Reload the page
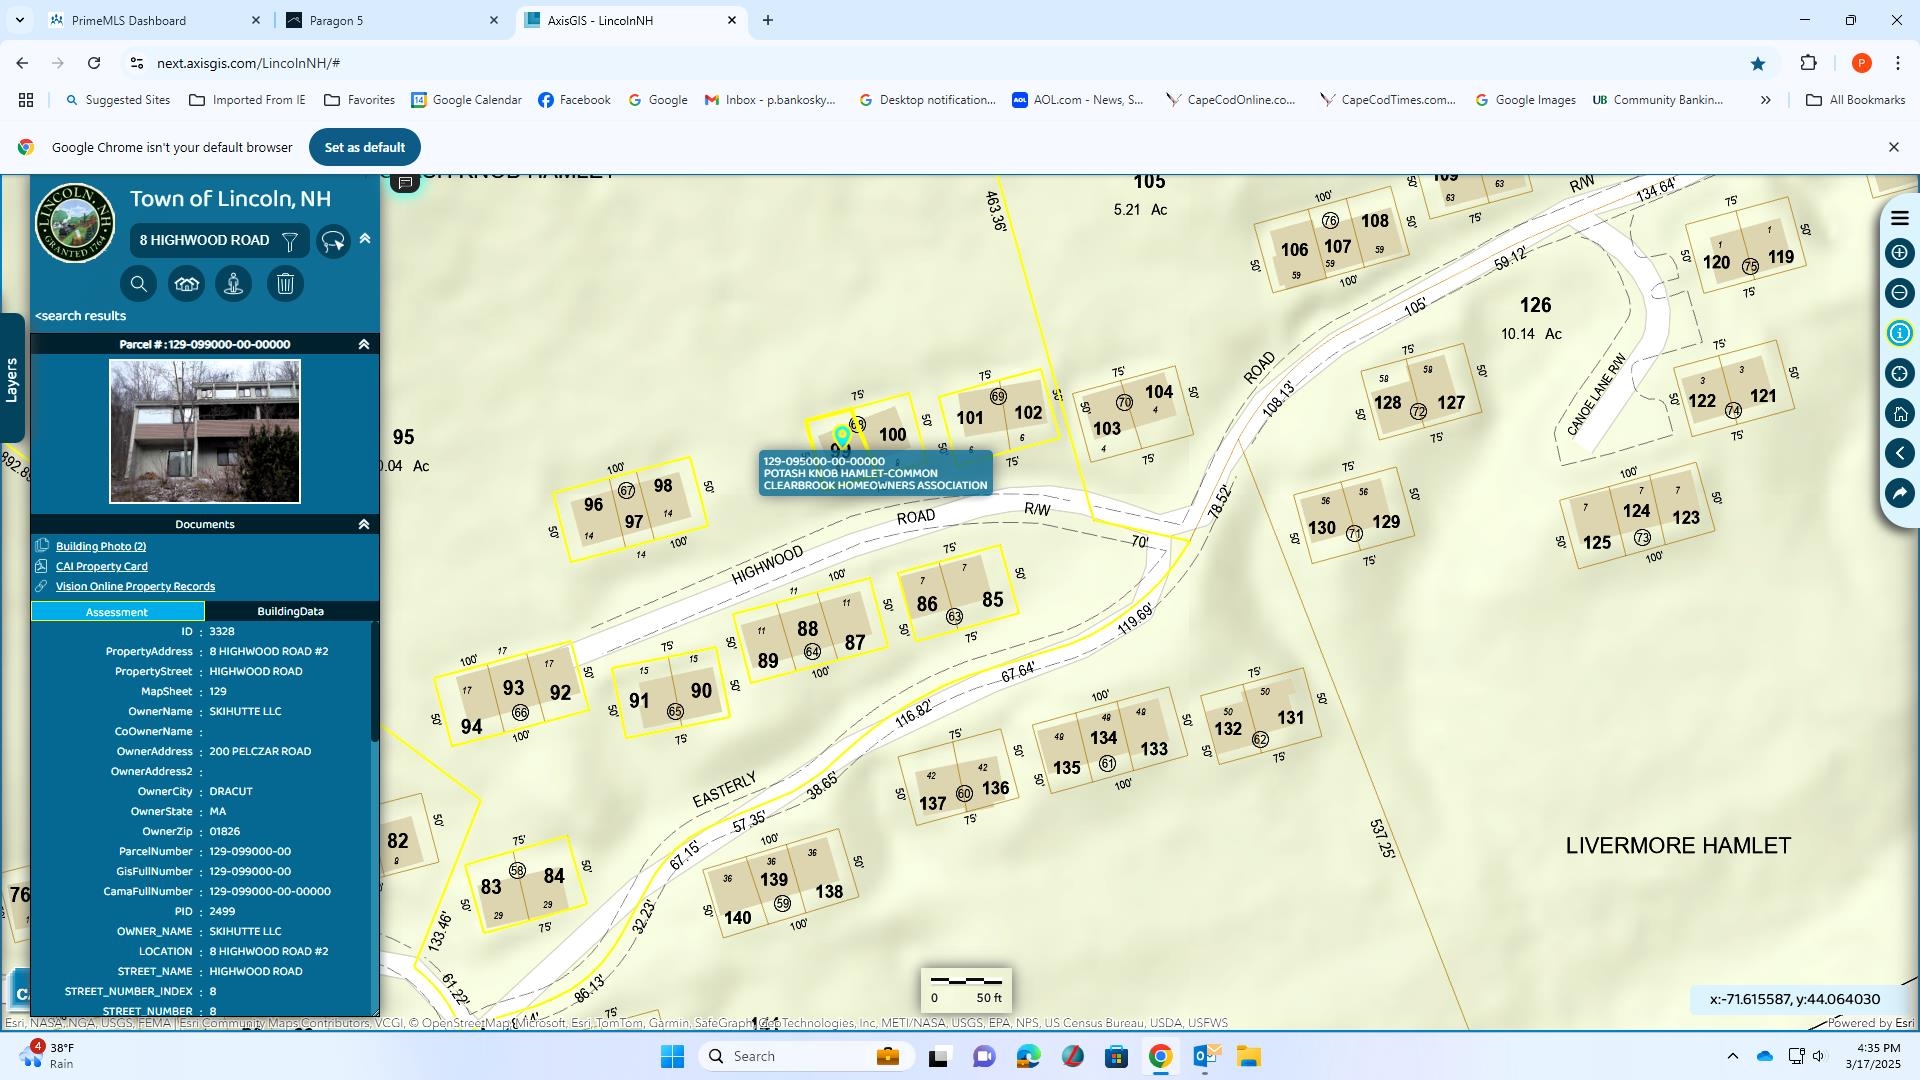The height and width of the screenshot is (1080, 1920). (x=94, y=63)
